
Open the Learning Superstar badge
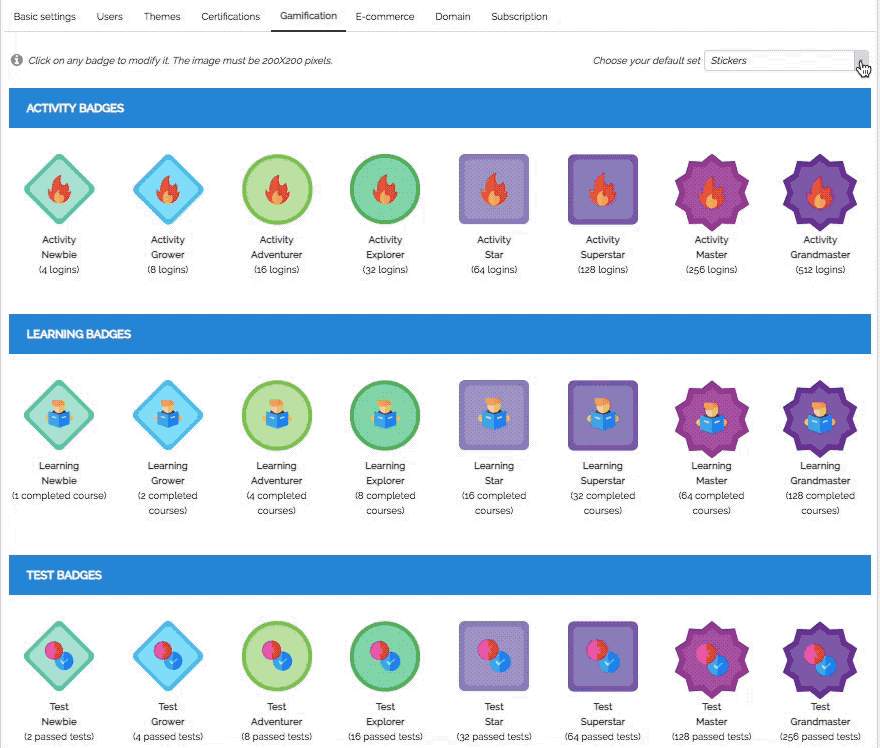tap(602, 414)
